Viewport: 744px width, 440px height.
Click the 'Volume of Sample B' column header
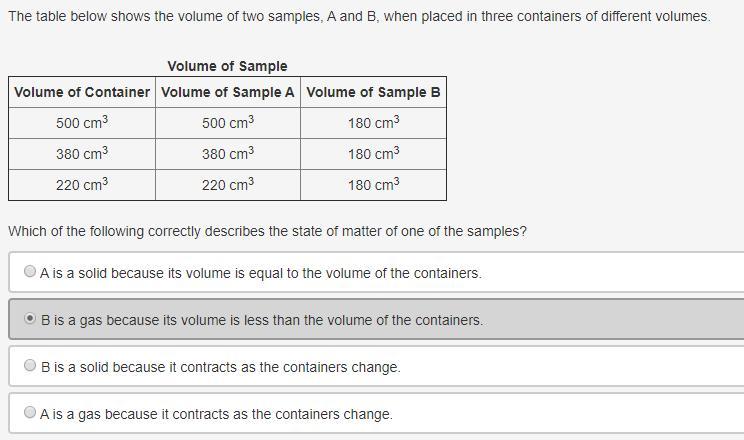tap(373, 92)
